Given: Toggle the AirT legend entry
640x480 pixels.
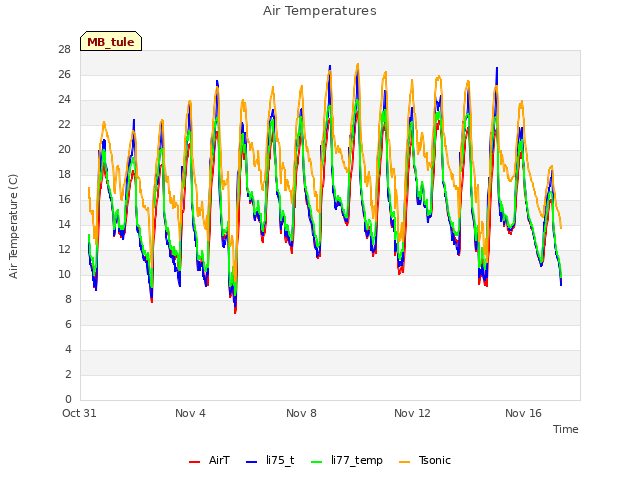Looking at the screenshot, I should click(209, 461).
